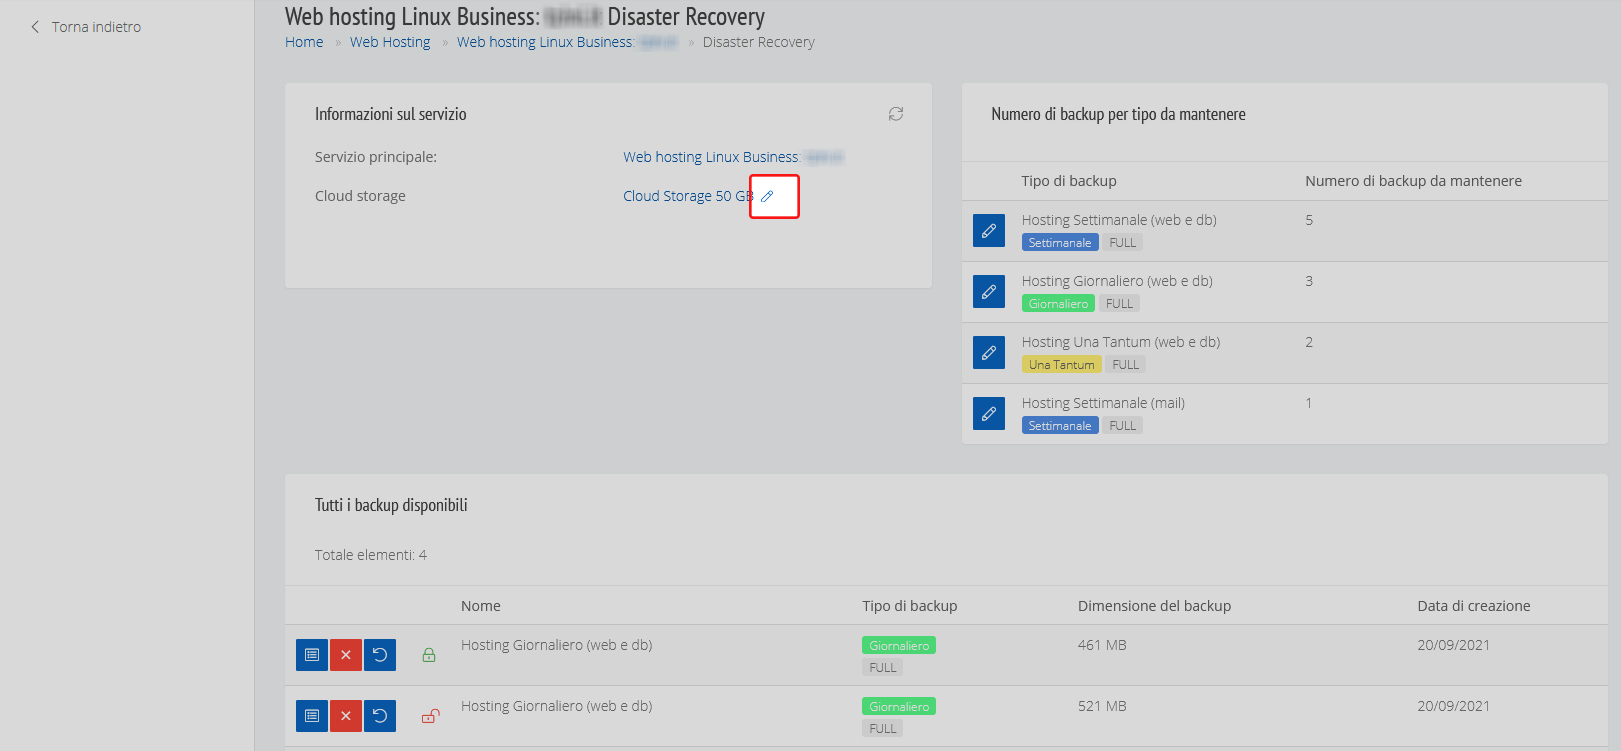Toggle the green lock on the 461 MB backup

pyautogui.click(x=429, y=655)
